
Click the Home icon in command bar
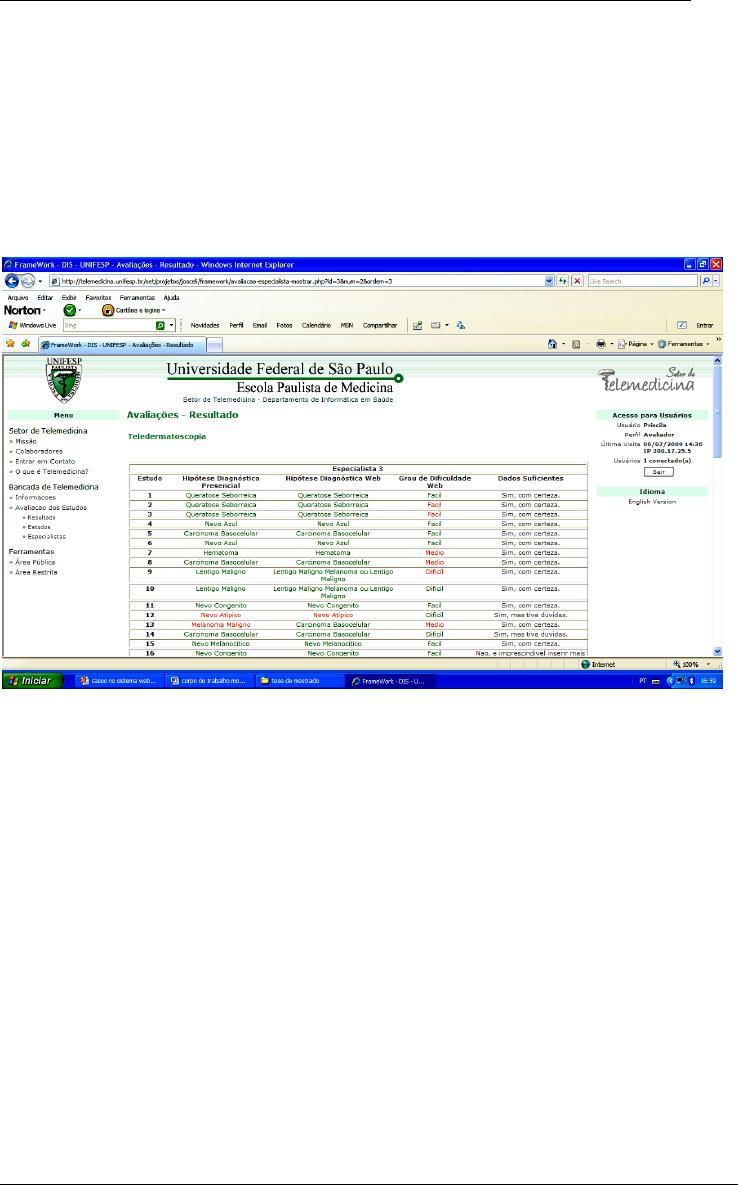coord(552,344)
